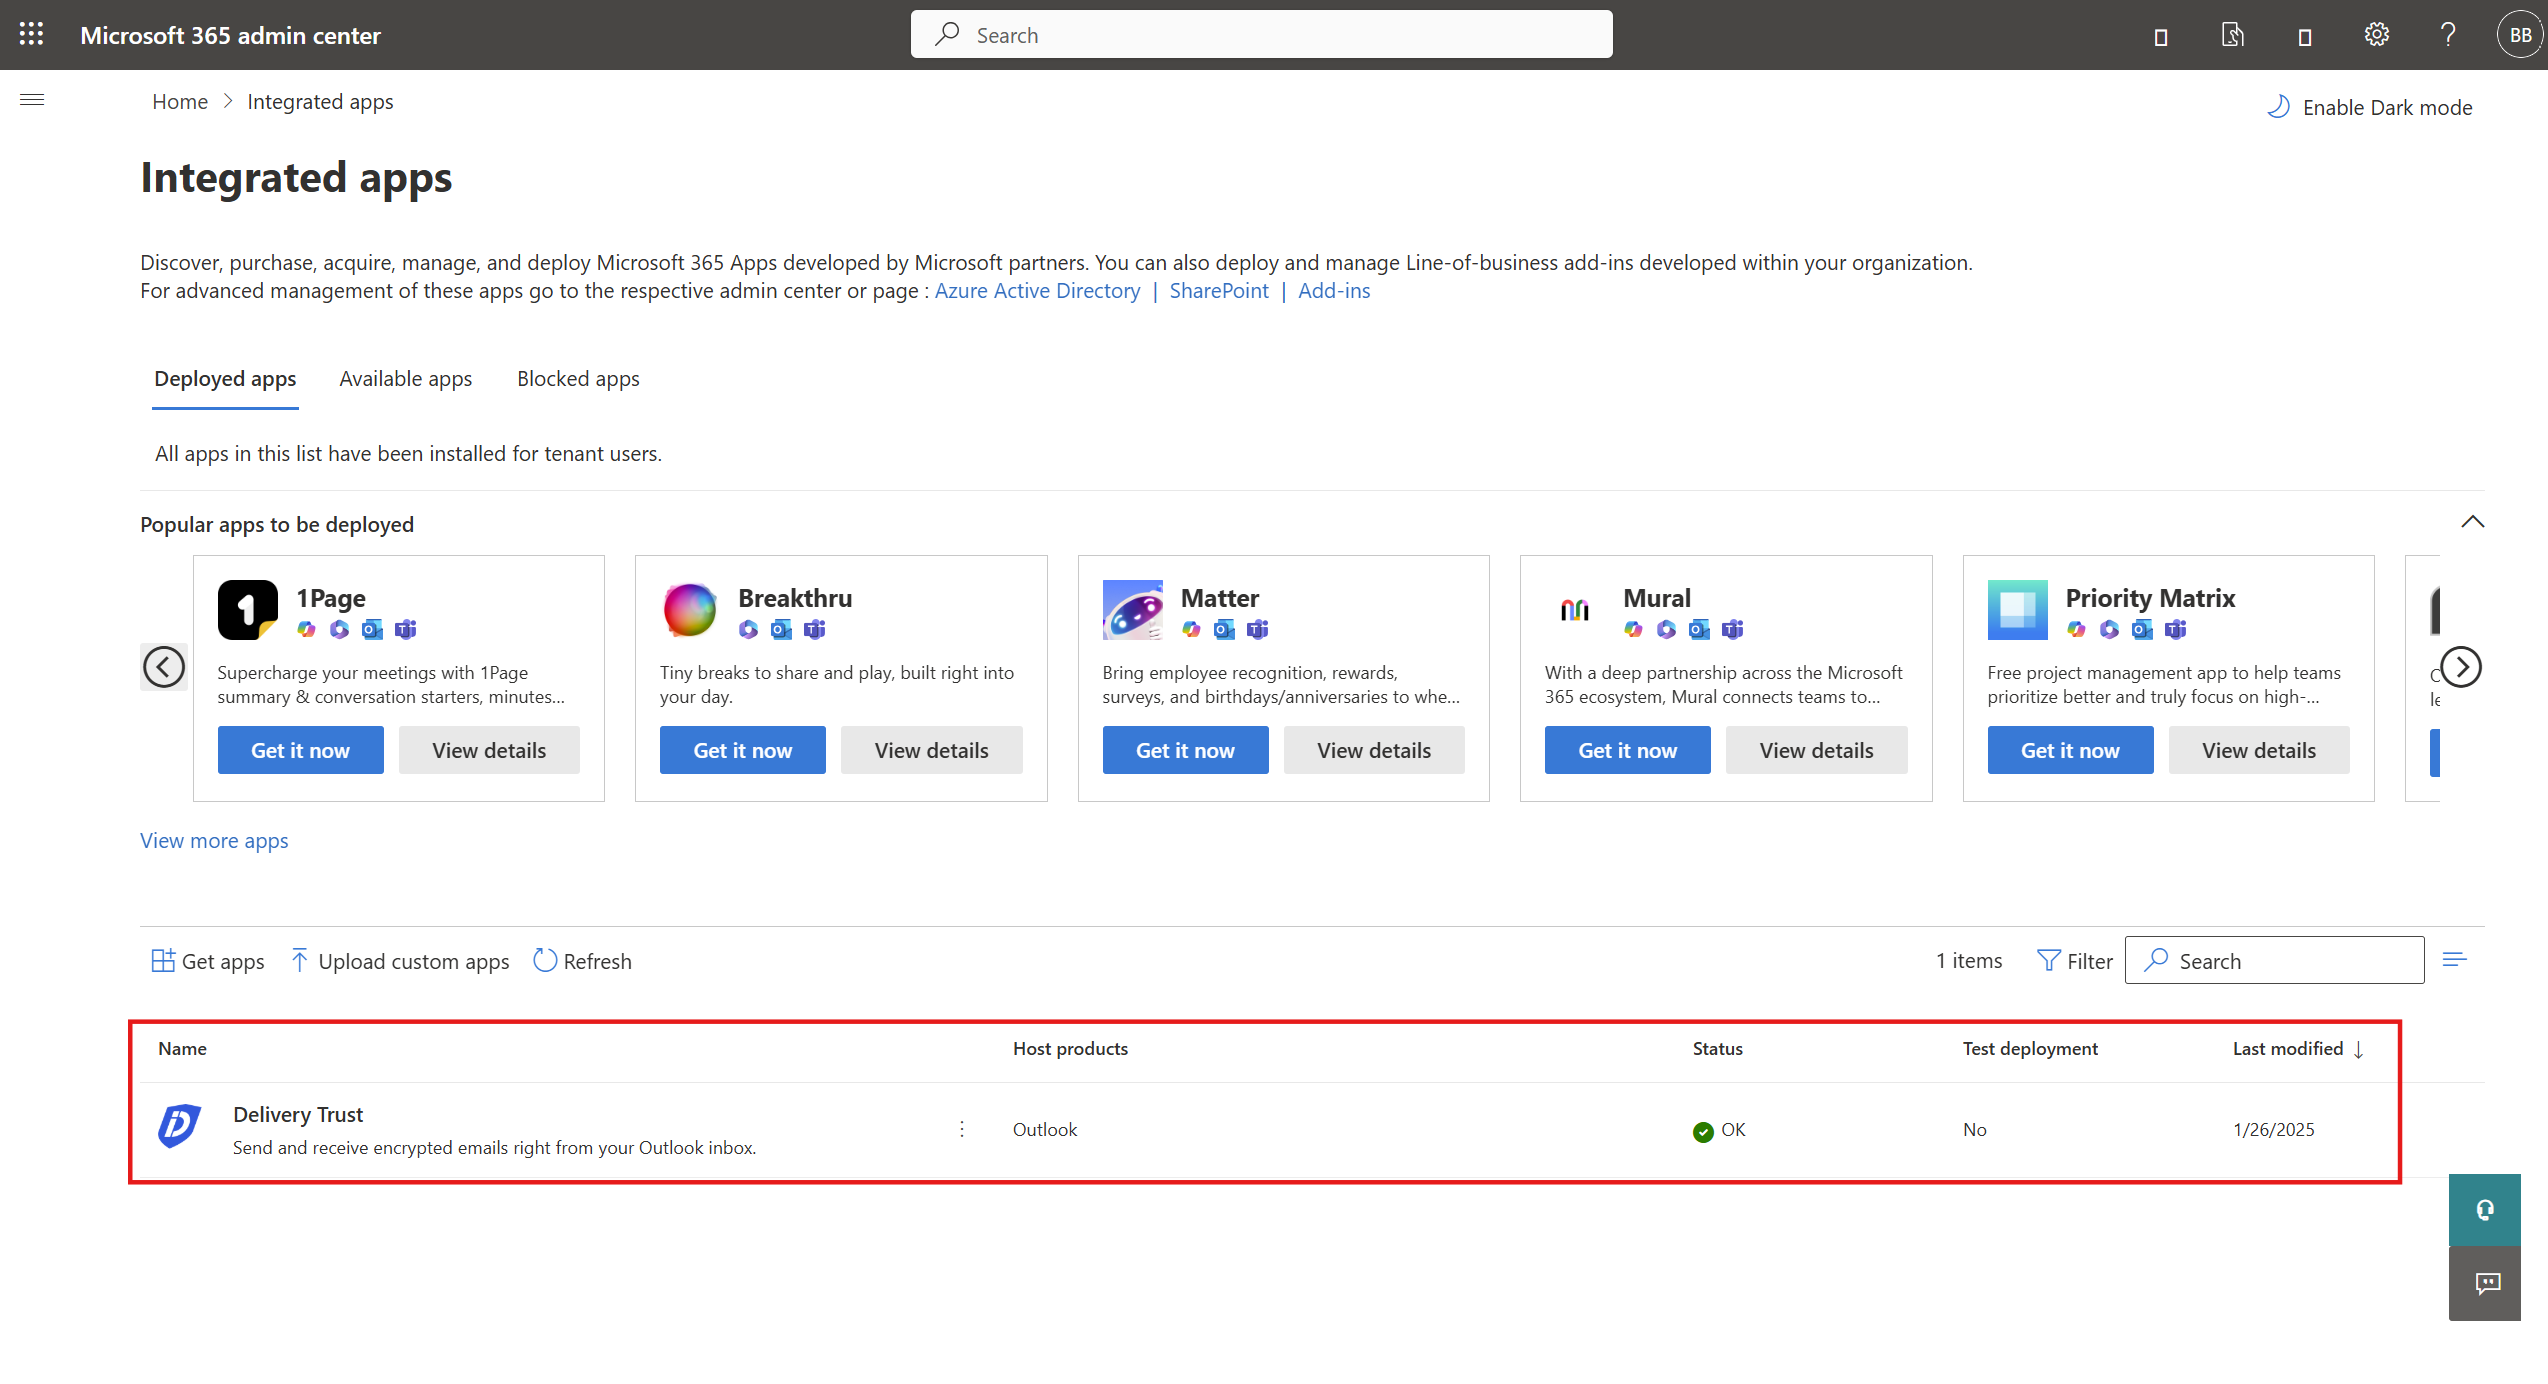View details for Priority Matrix
This screenshot has width=2548, height=1384.
[2259, 750]
